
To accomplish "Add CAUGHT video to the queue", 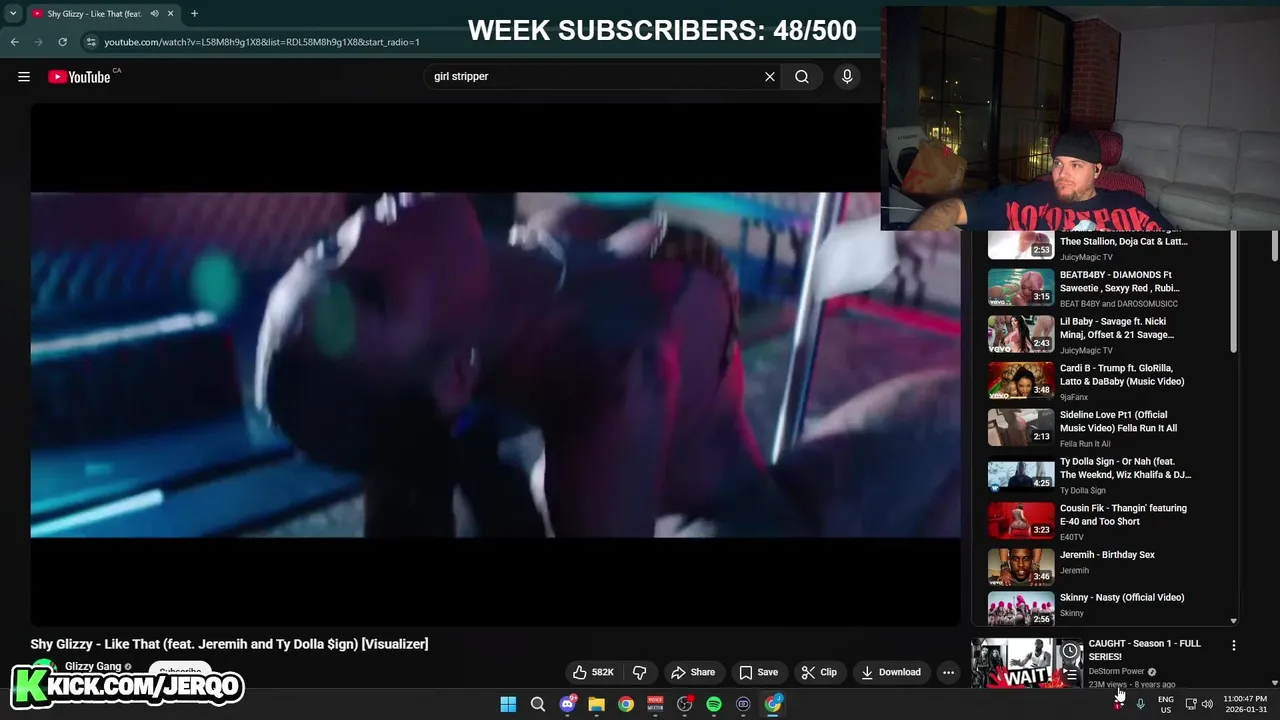I will coord(1070,675).
